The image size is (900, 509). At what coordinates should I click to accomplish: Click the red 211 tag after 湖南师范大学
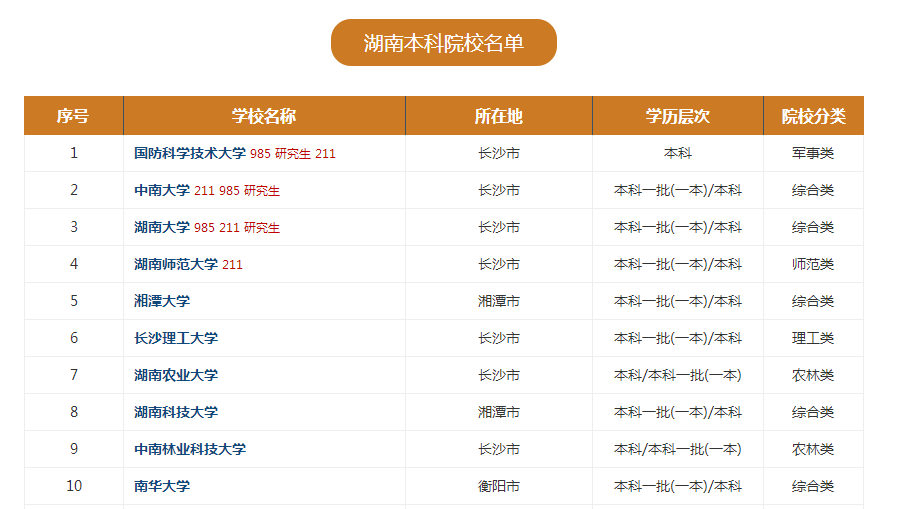click(232, 265)
